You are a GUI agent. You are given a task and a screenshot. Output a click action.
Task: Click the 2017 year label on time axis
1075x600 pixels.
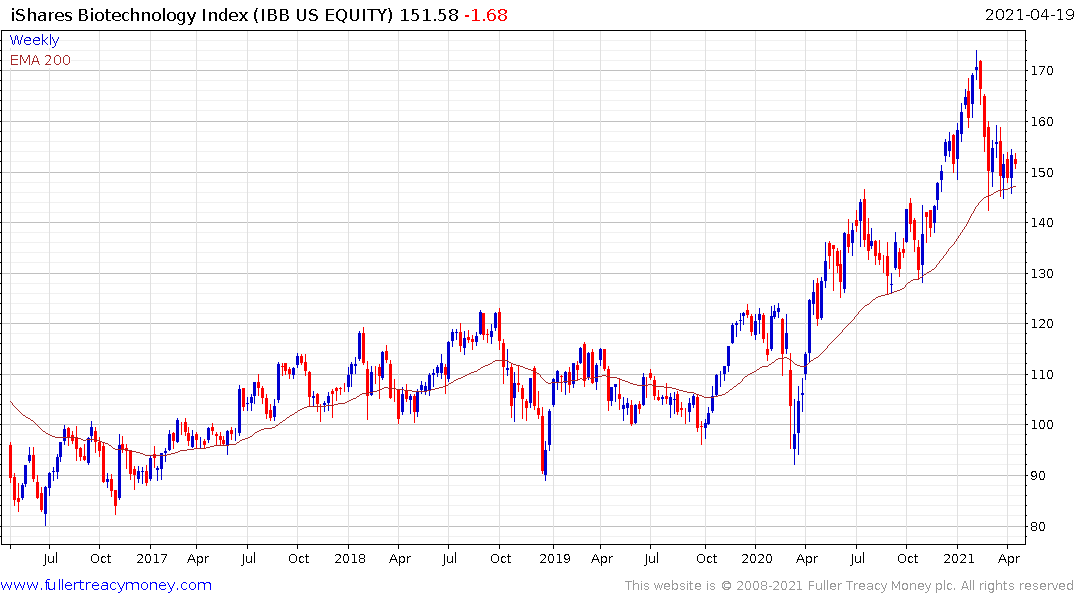(152, 558)
